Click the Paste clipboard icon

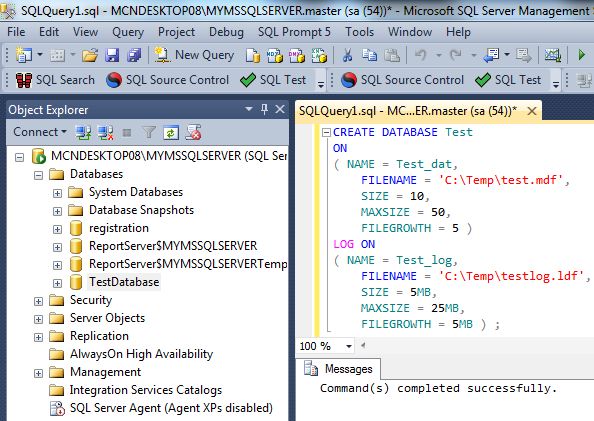392,55
